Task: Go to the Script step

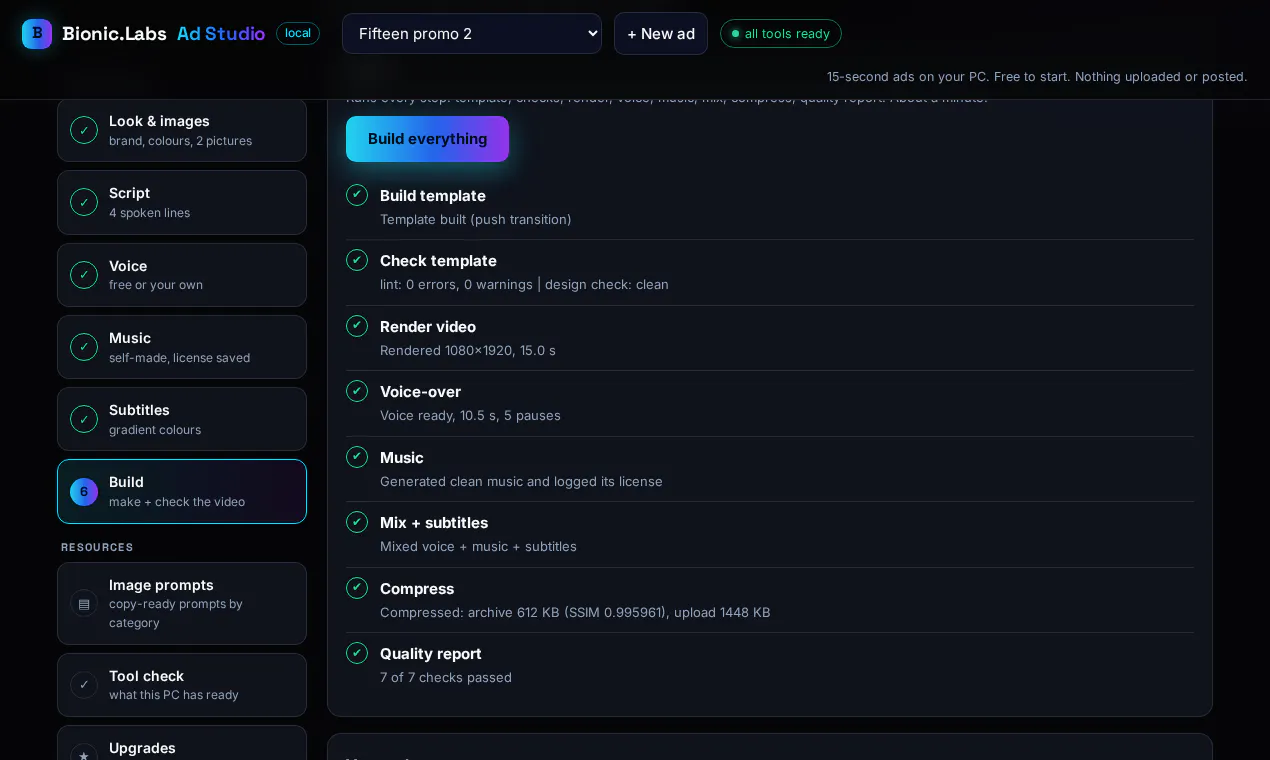Action: pos(182,202)
